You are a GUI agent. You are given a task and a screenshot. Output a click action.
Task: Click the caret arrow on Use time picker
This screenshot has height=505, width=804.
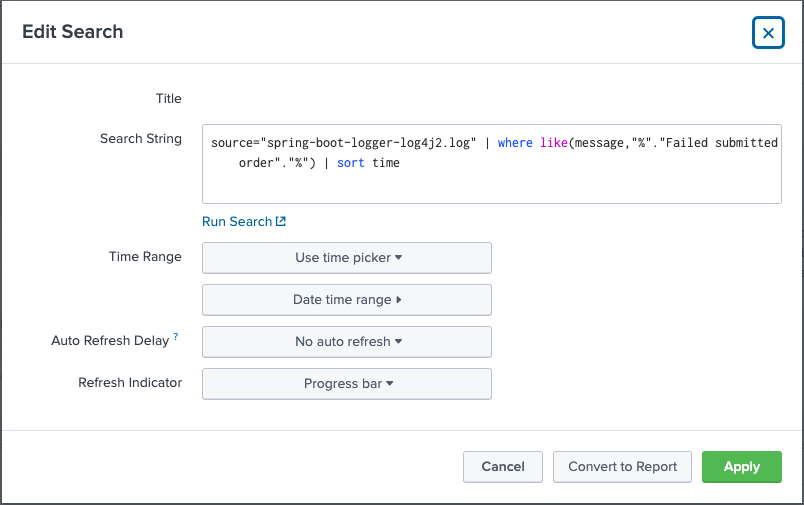[399, 258]
